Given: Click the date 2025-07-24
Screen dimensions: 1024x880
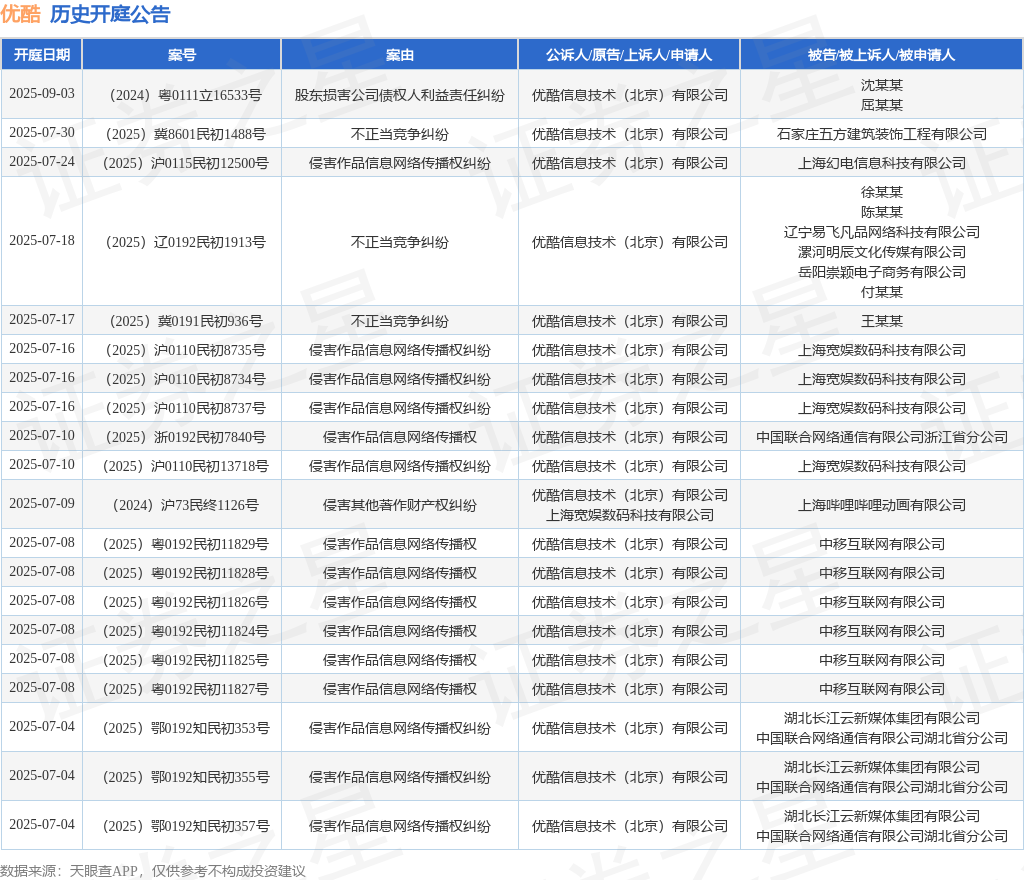Looking at the screenshot, I should (x=42, y=161).
